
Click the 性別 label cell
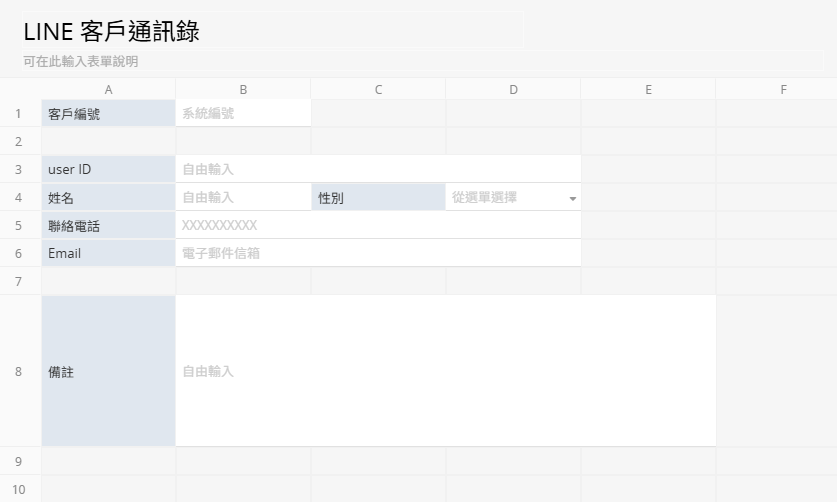[378, 198]
